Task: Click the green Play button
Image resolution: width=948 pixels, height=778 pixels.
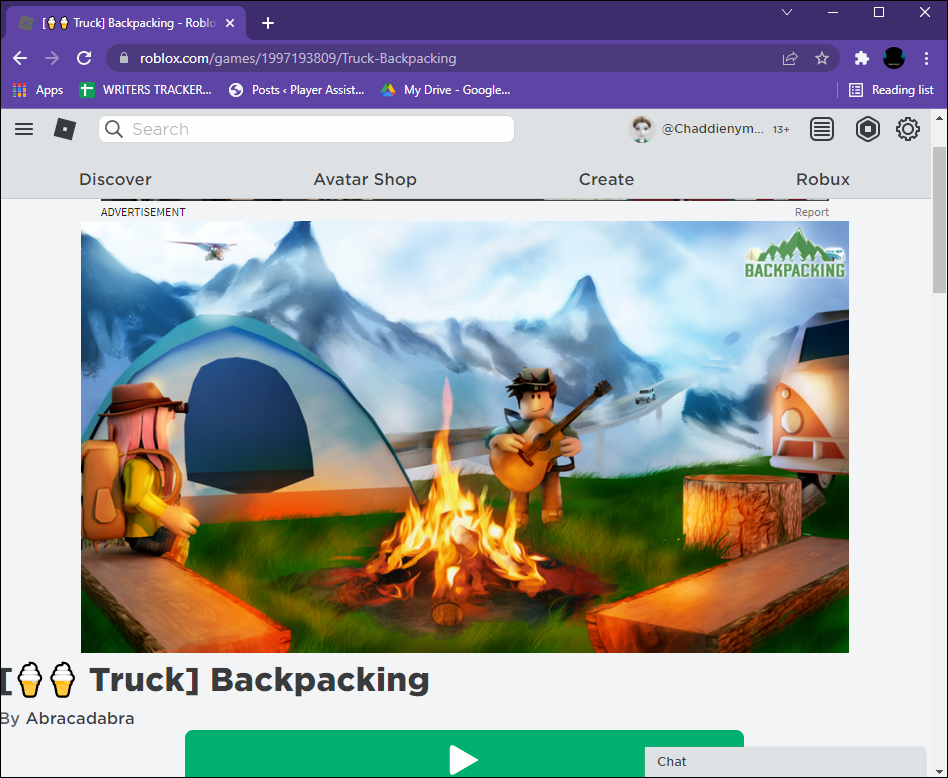Action: (464, 753)
